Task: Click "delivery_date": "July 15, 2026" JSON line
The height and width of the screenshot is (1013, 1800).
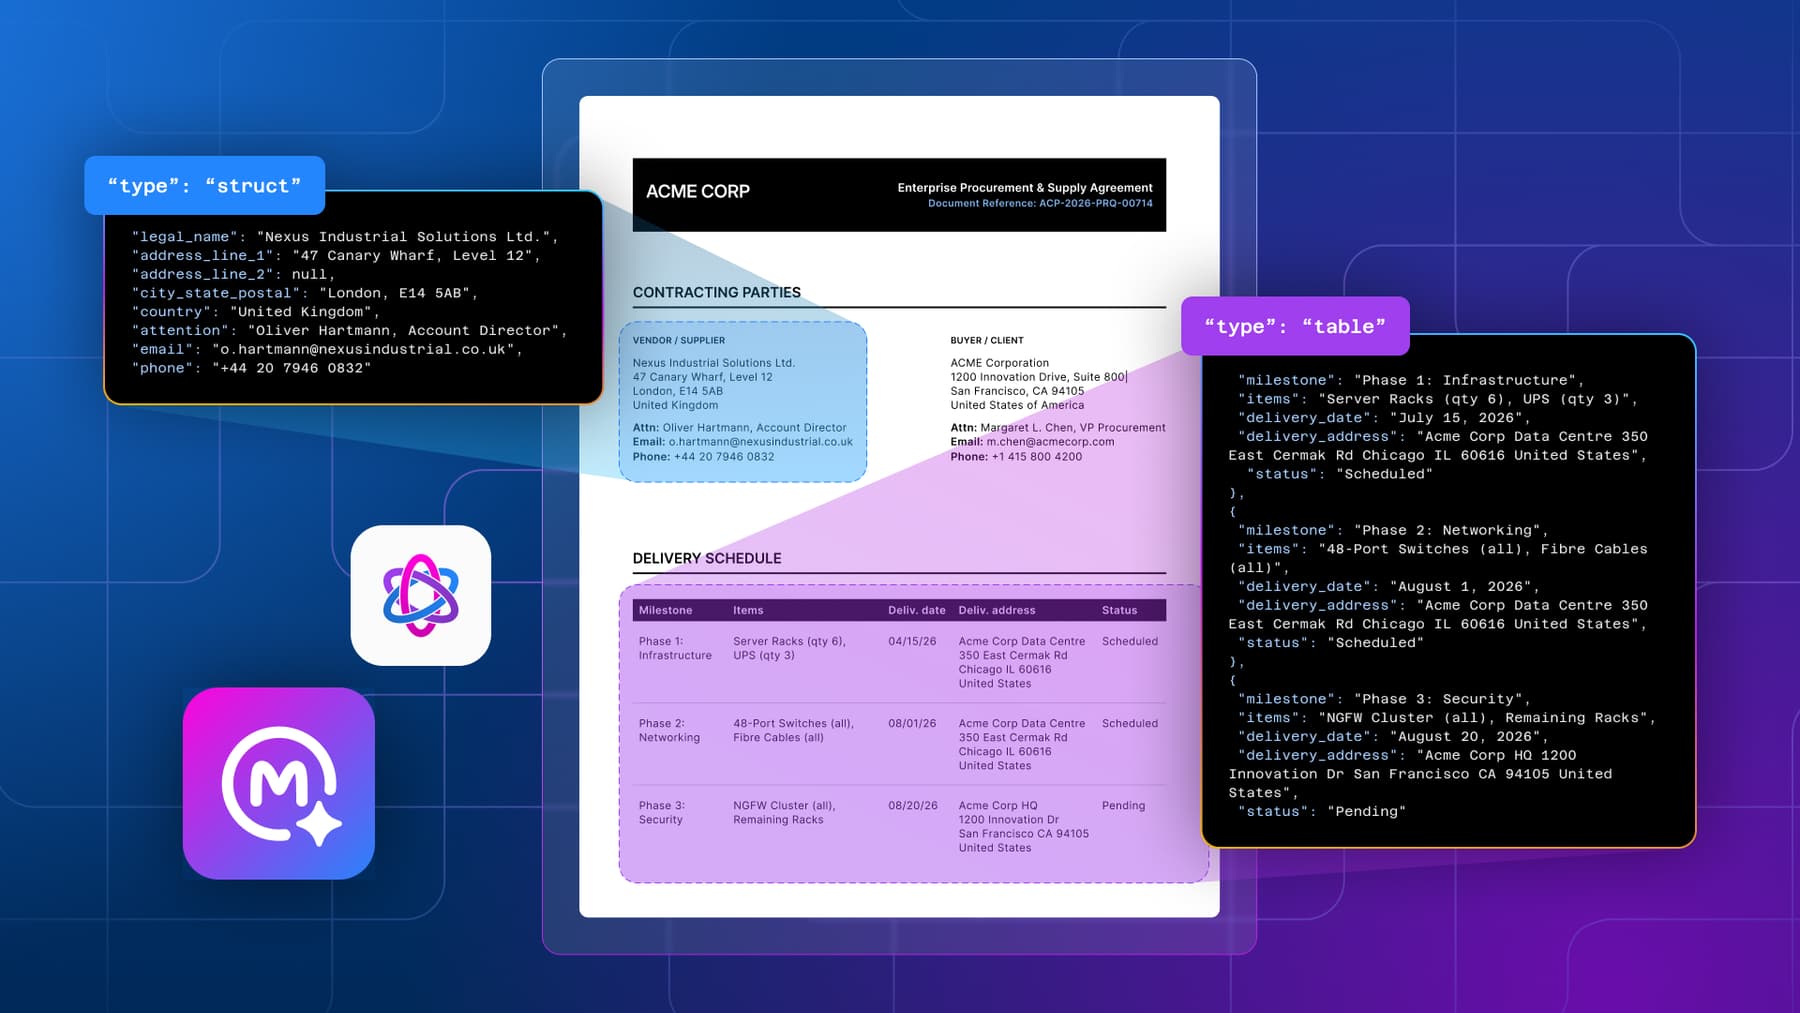Action: pos(1384,418)
